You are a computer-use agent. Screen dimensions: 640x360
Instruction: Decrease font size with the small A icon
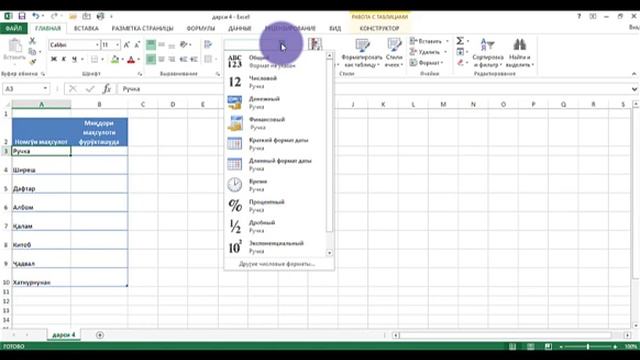coord(137,44)
